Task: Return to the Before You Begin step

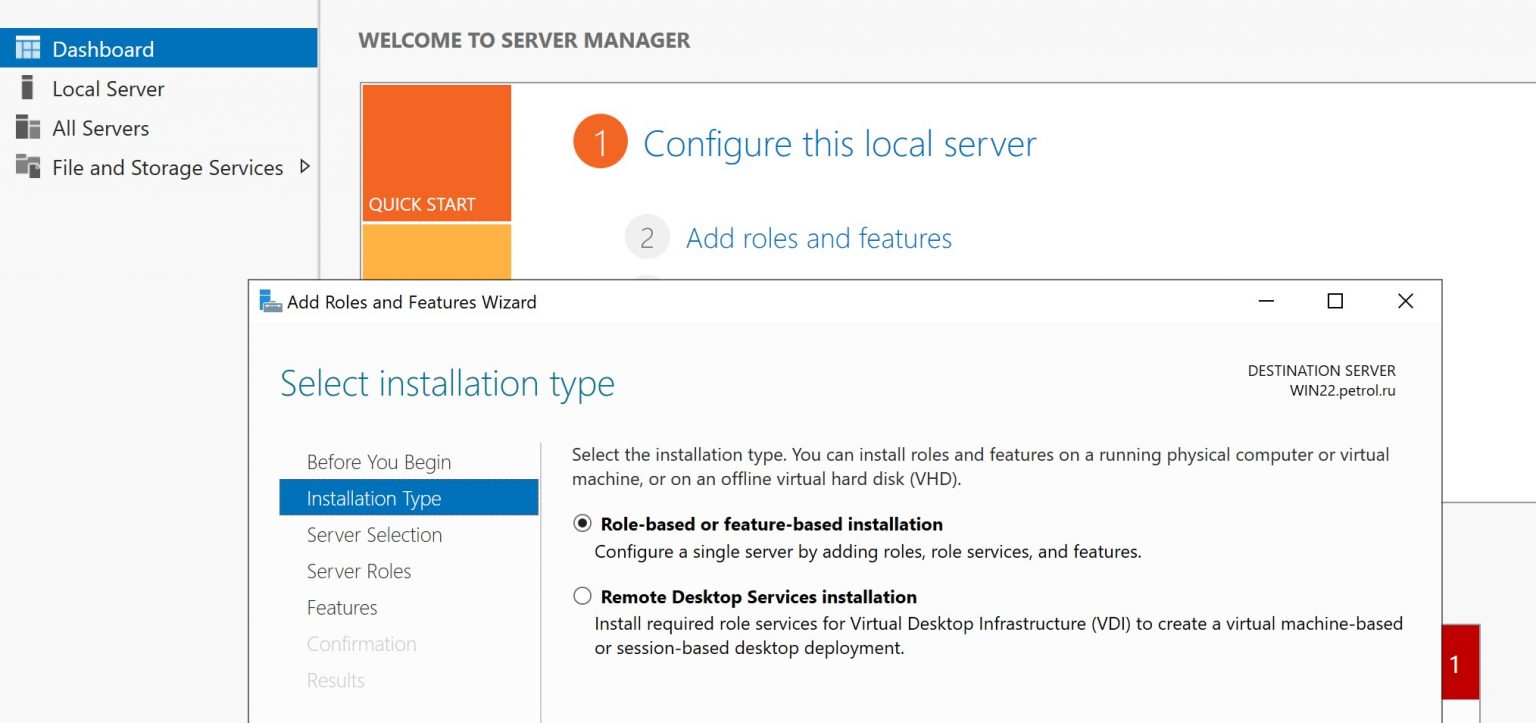Action: click(x=378, y=462)
